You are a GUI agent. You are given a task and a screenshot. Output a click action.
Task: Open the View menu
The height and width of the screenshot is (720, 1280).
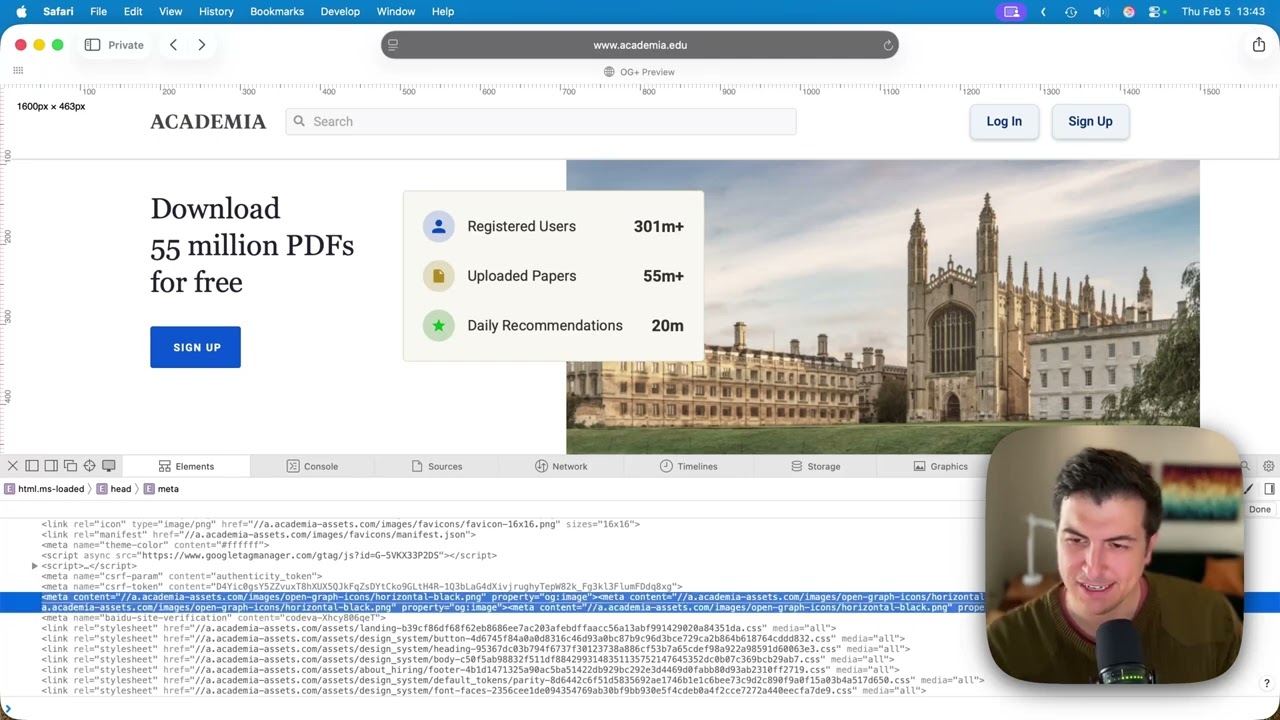click(170, 12)
